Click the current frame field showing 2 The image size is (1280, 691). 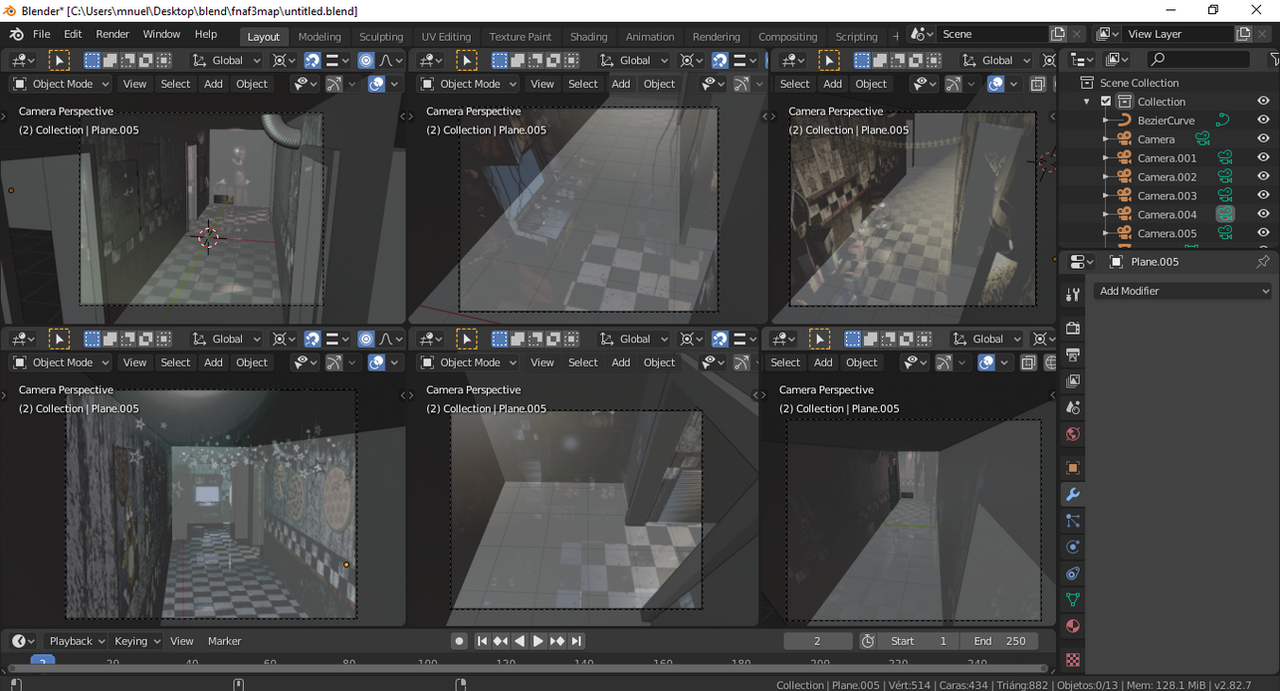pos(818,641)
